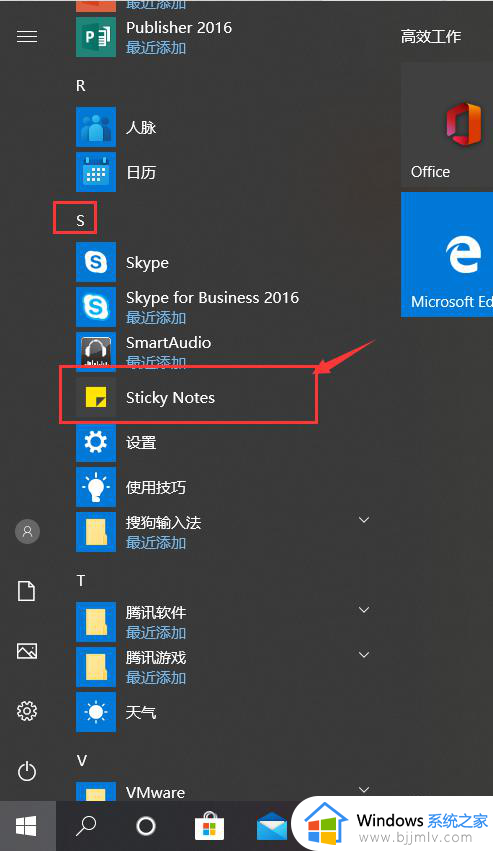Screen dimensions: 493x851
Task: Open the 人脉 (People) app icon
Action: click(x=96, y=127)
